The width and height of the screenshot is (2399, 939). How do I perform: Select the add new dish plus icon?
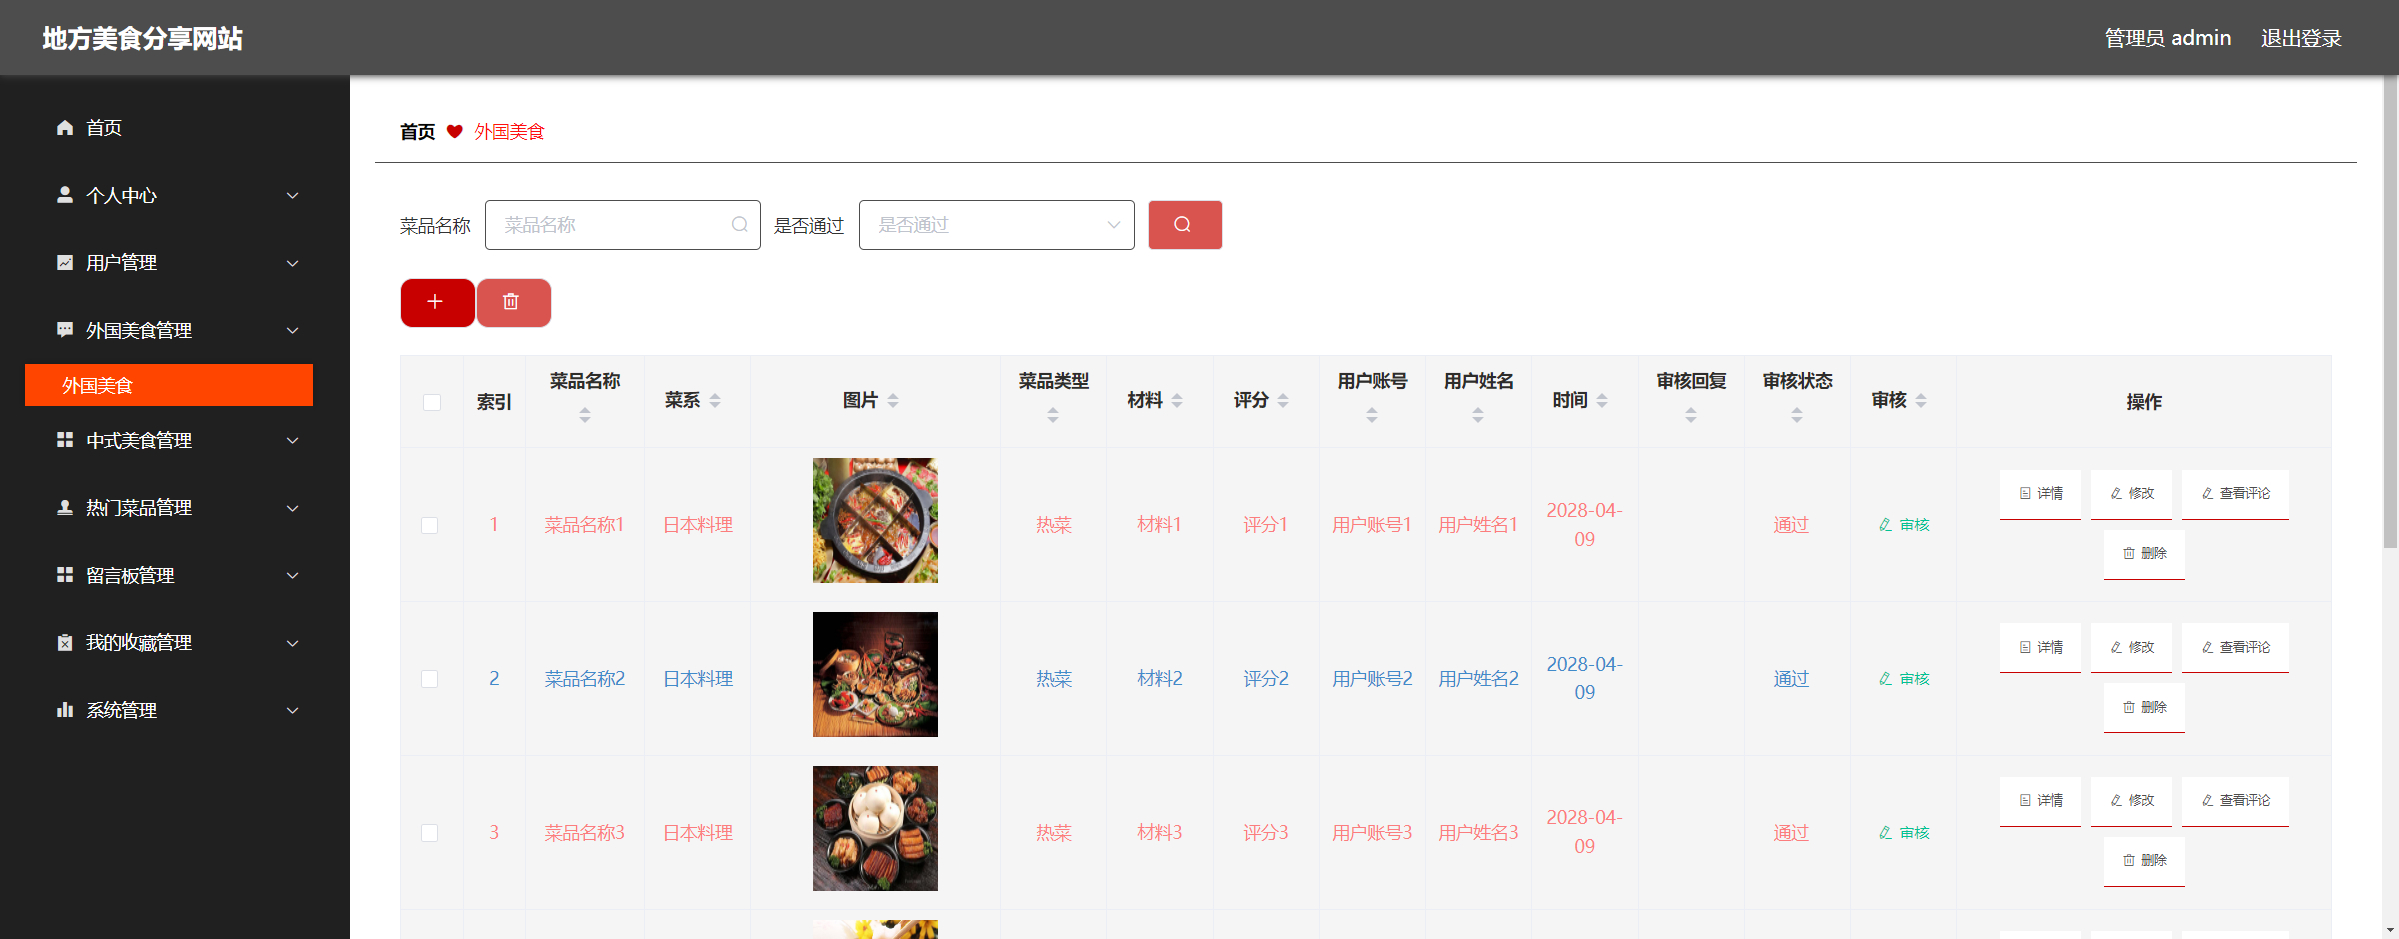(x=436, y=302)
